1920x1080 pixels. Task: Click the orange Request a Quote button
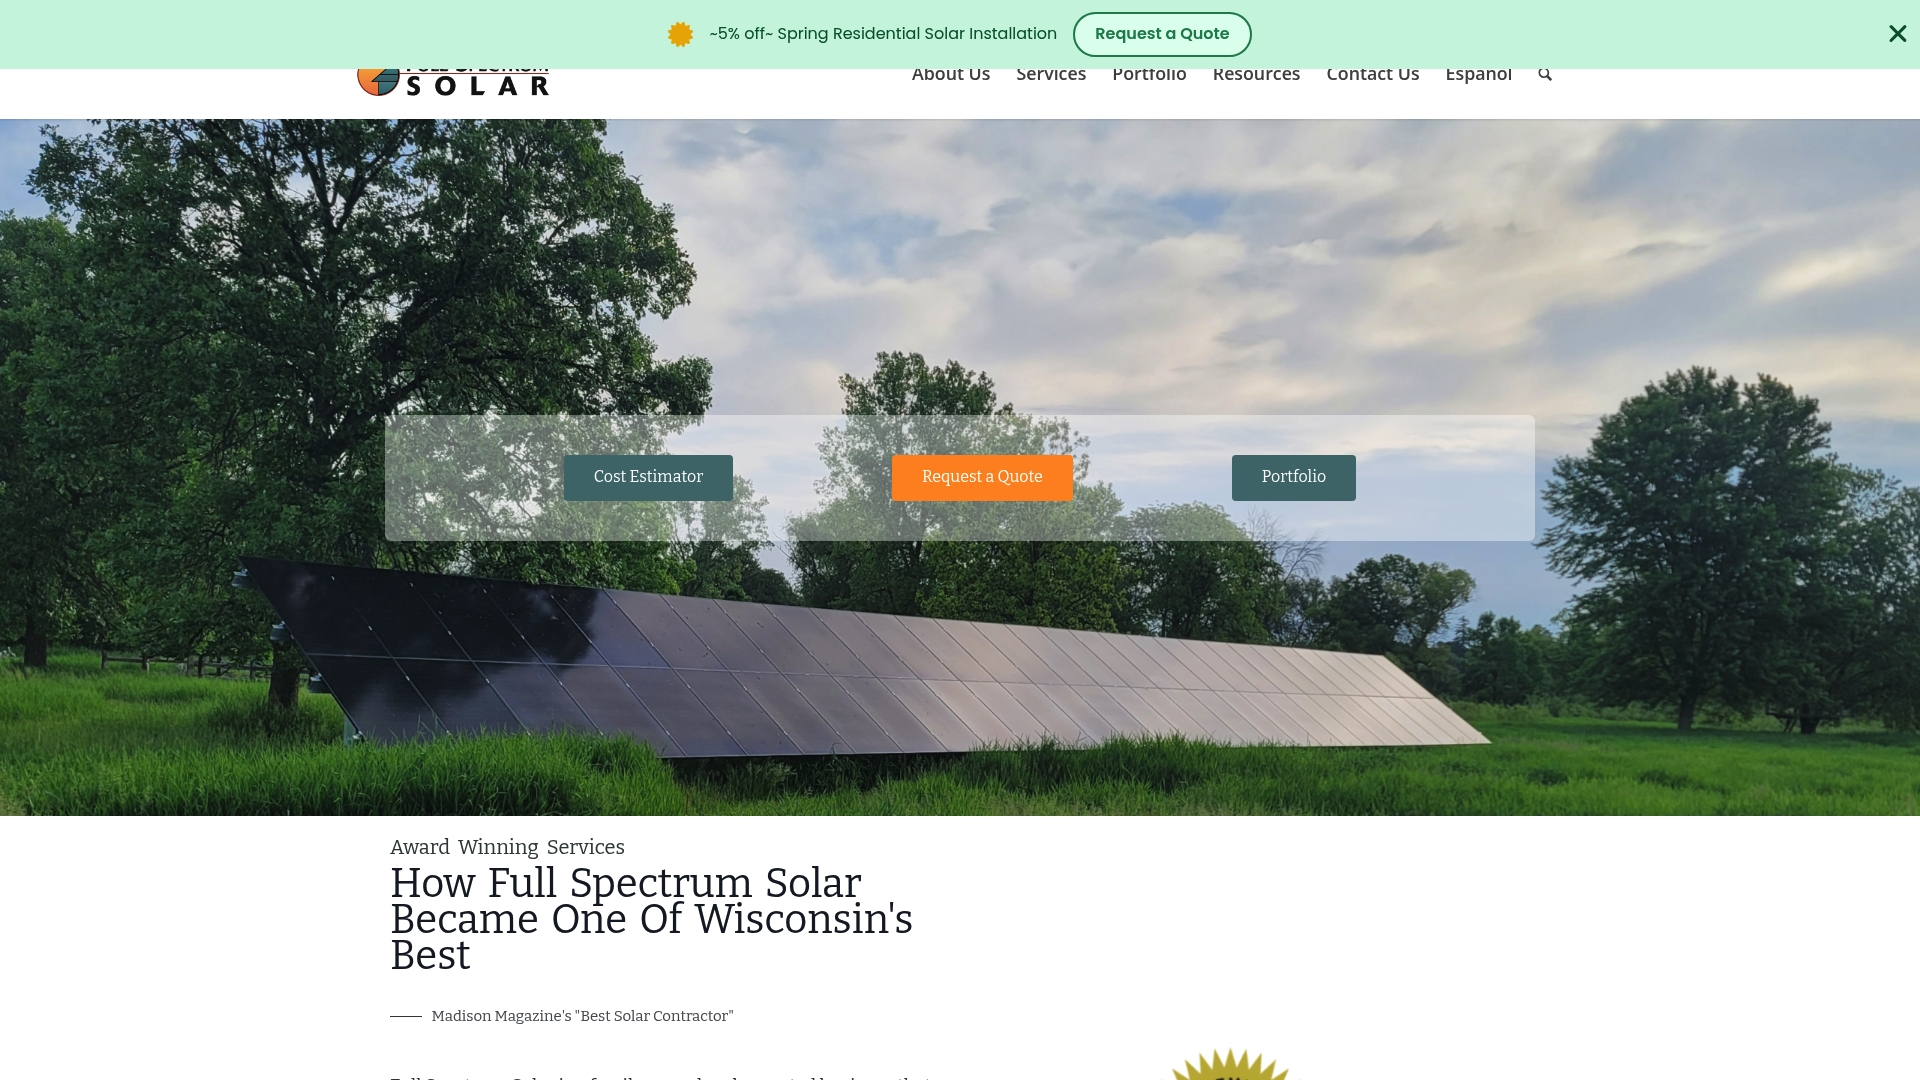point(982,478)
